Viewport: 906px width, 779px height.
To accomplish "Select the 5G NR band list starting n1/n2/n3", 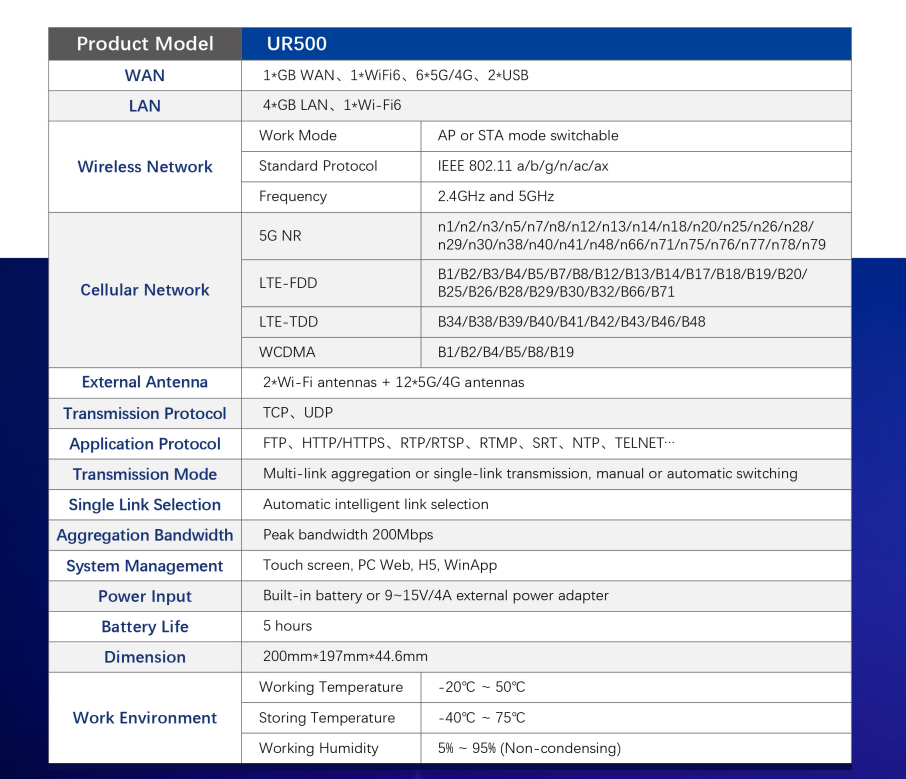I will coord(631,236).
